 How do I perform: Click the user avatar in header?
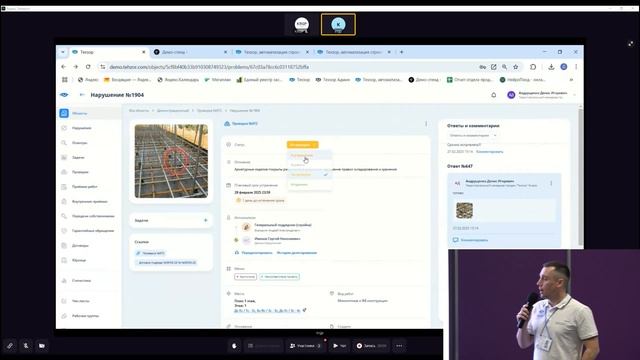coord(511,95)
